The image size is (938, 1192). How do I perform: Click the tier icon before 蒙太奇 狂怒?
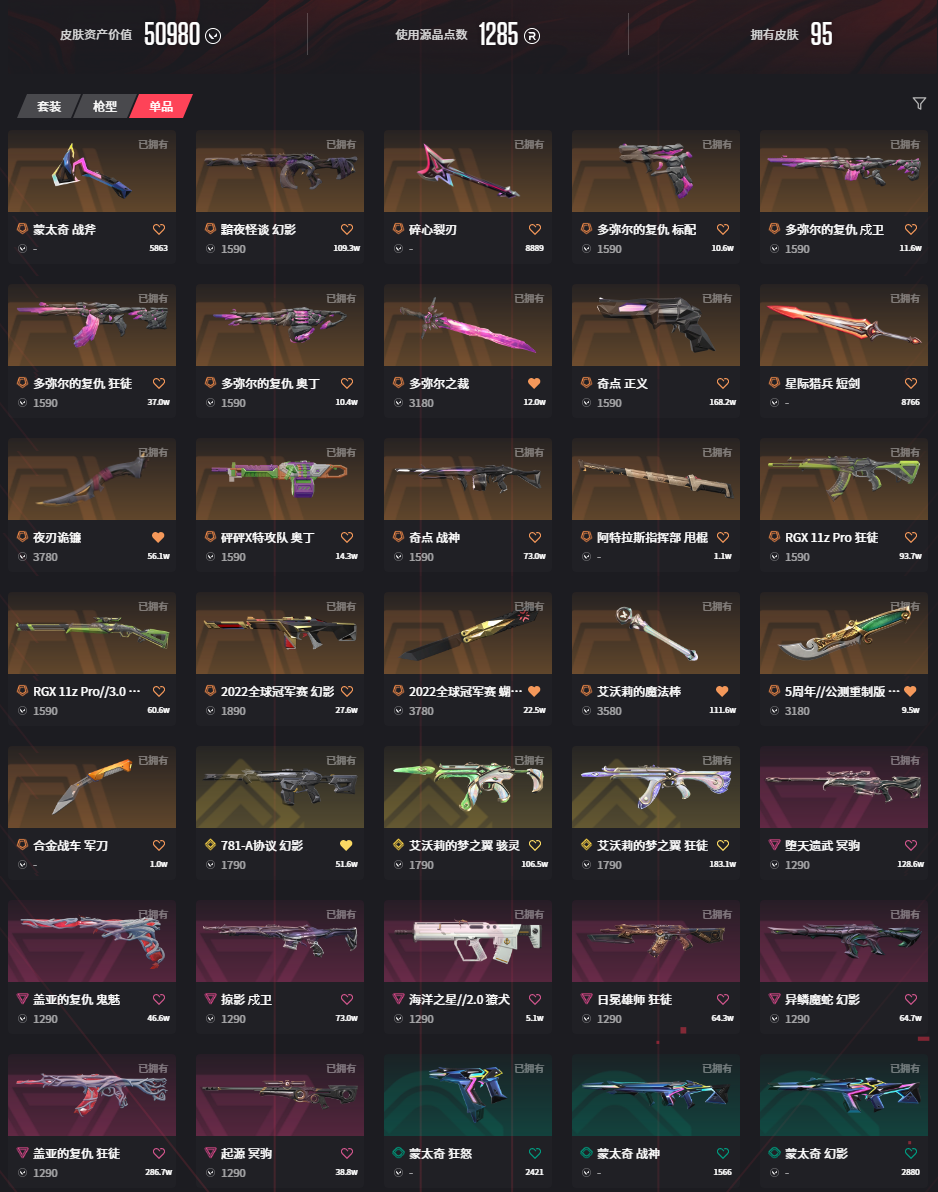(398, 1152)
